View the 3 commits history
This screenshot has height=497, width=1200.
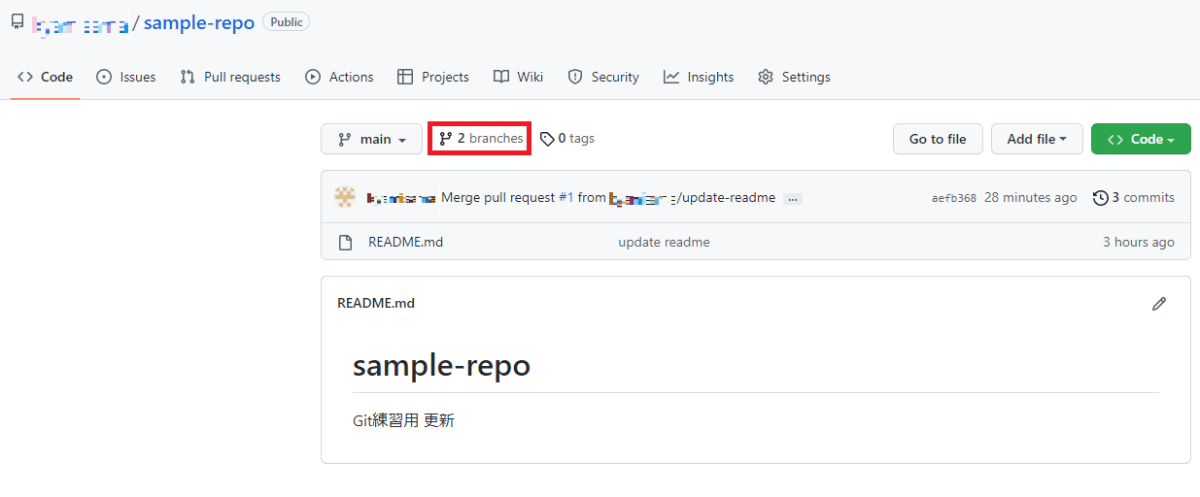coord(1134,198)
